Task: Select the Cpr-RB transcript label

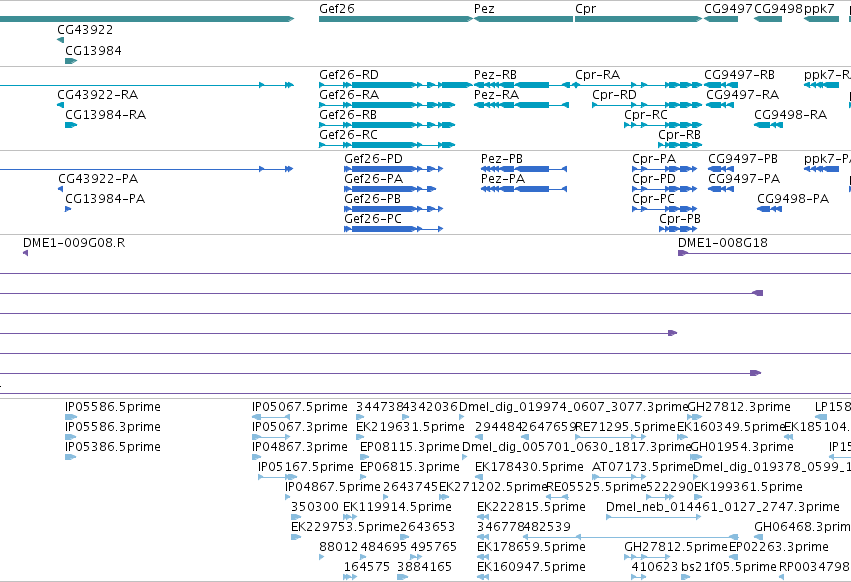Action: (679, 135)
